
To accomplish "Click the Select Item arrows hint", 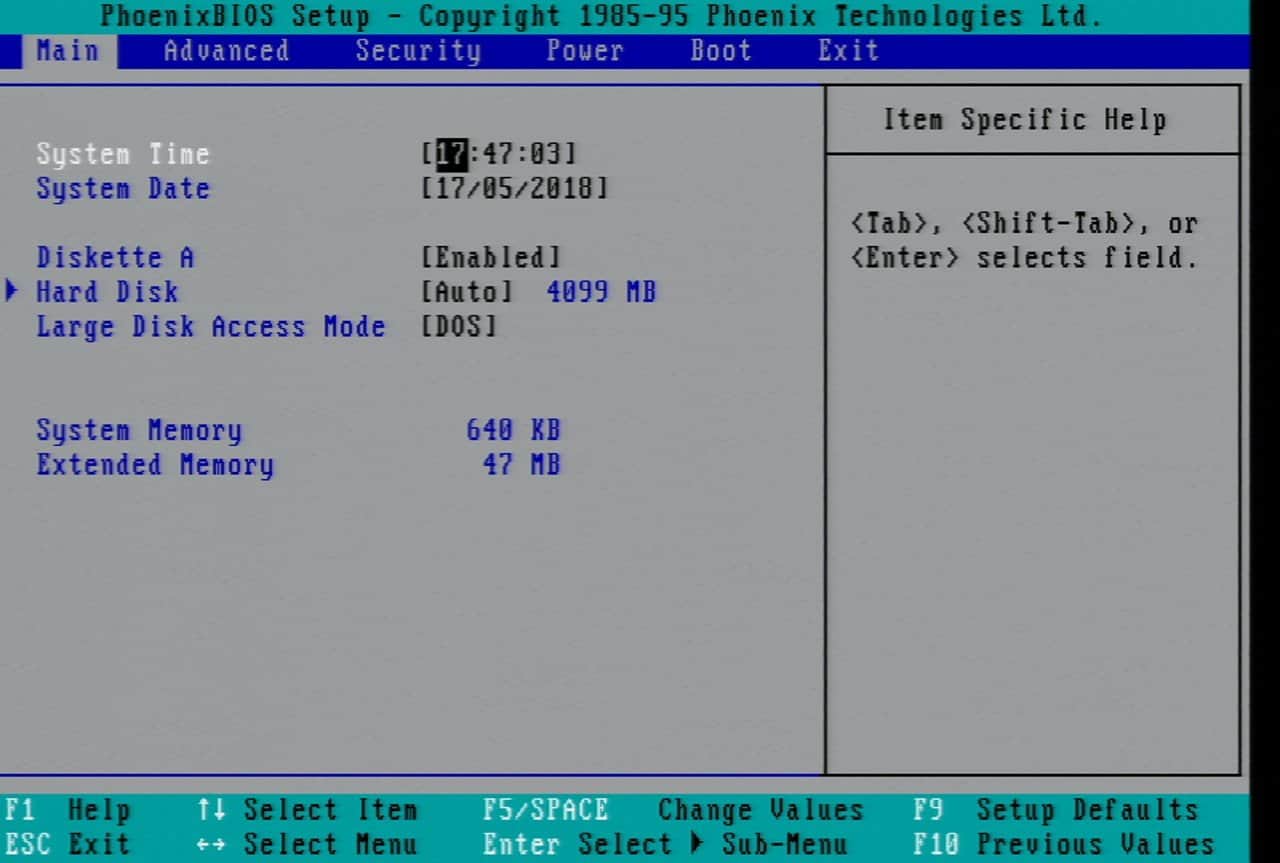I will pyautogui.click(x=307, y=810).
